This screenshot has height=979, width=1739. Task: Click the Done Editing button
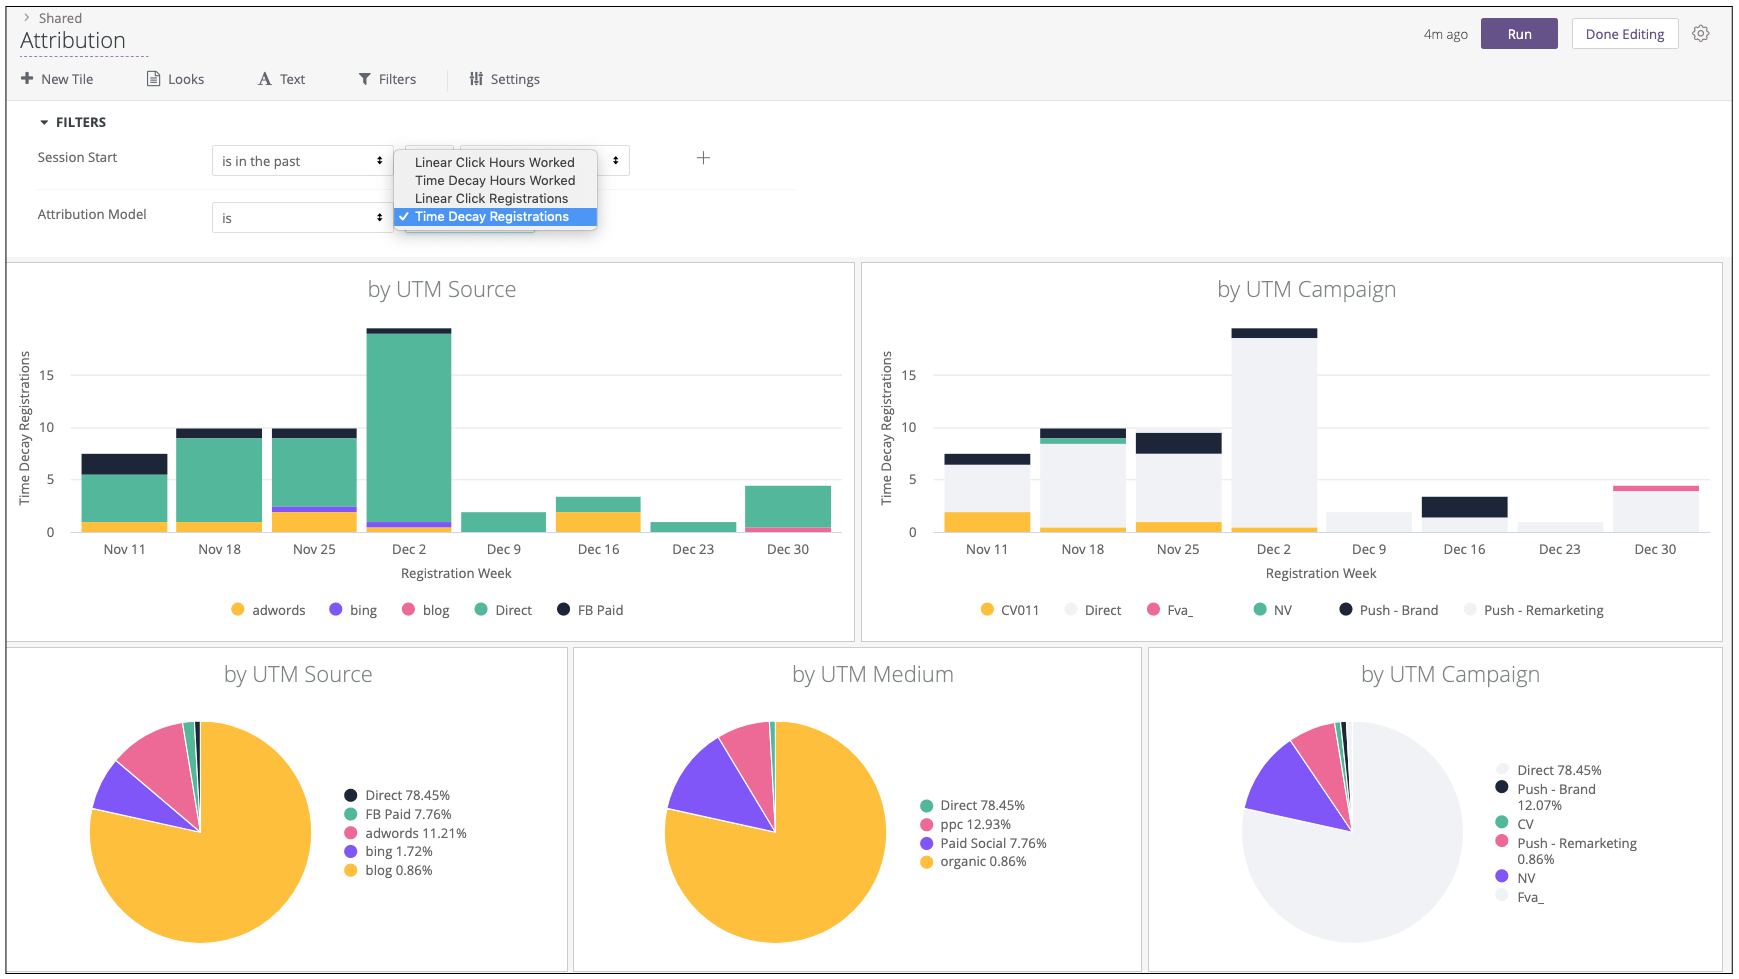coord(1625,34)
